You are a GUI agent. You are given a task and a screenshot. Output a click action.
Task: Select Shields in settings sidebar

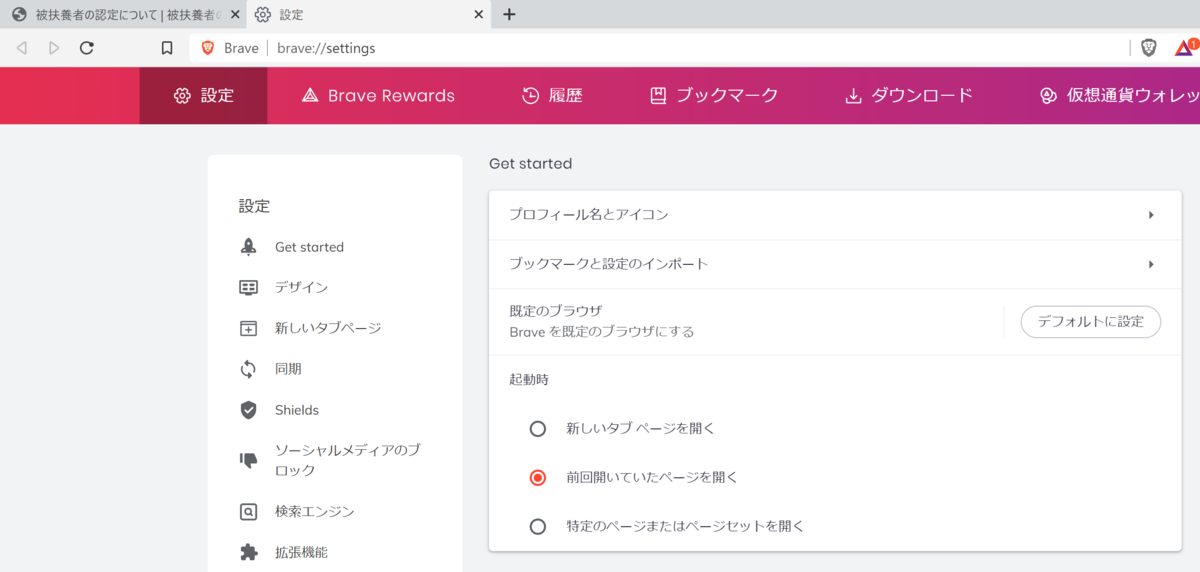(x=297, y=410)
